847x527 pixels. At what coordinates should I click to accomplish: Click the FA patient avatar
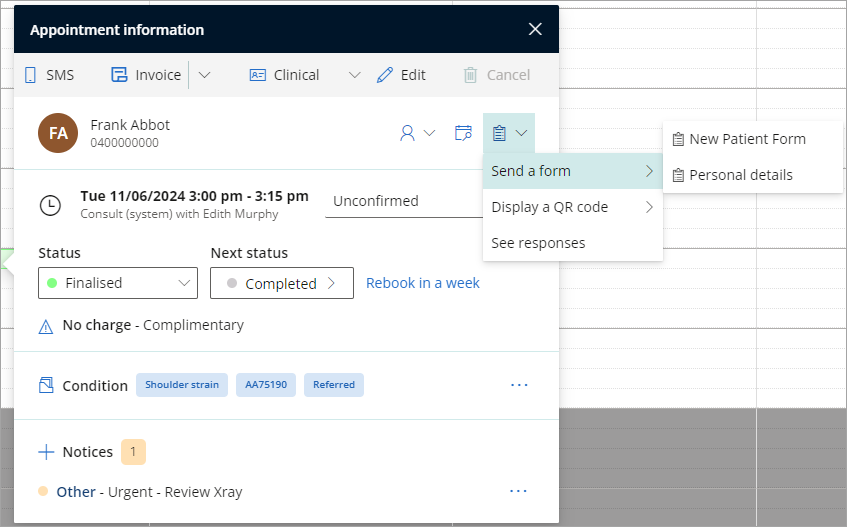click(x=58, y=133)
